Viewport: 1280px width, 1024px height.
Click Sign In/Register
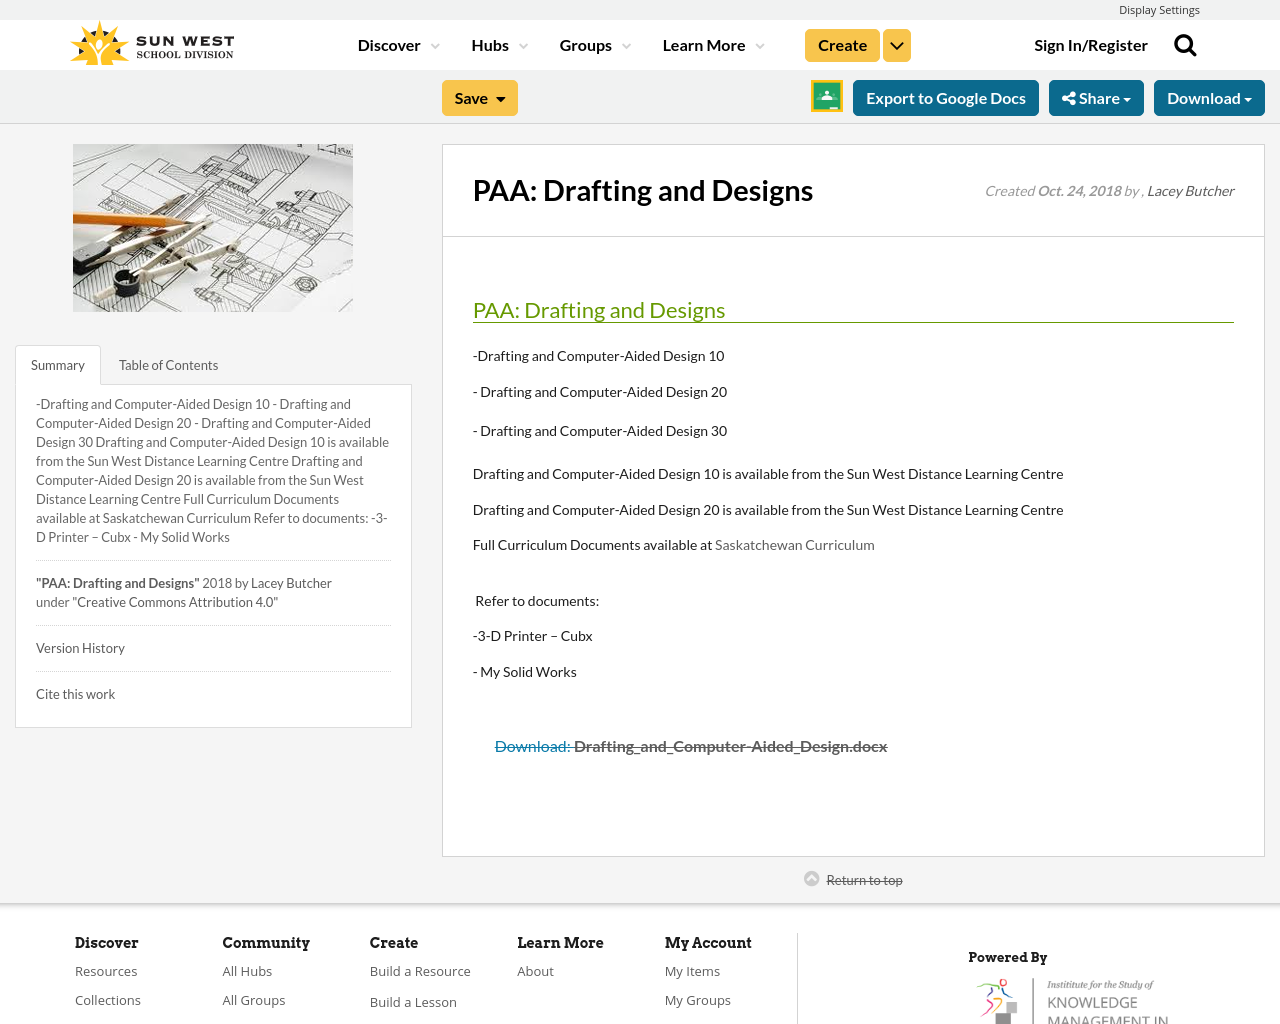pos(1091,43)
